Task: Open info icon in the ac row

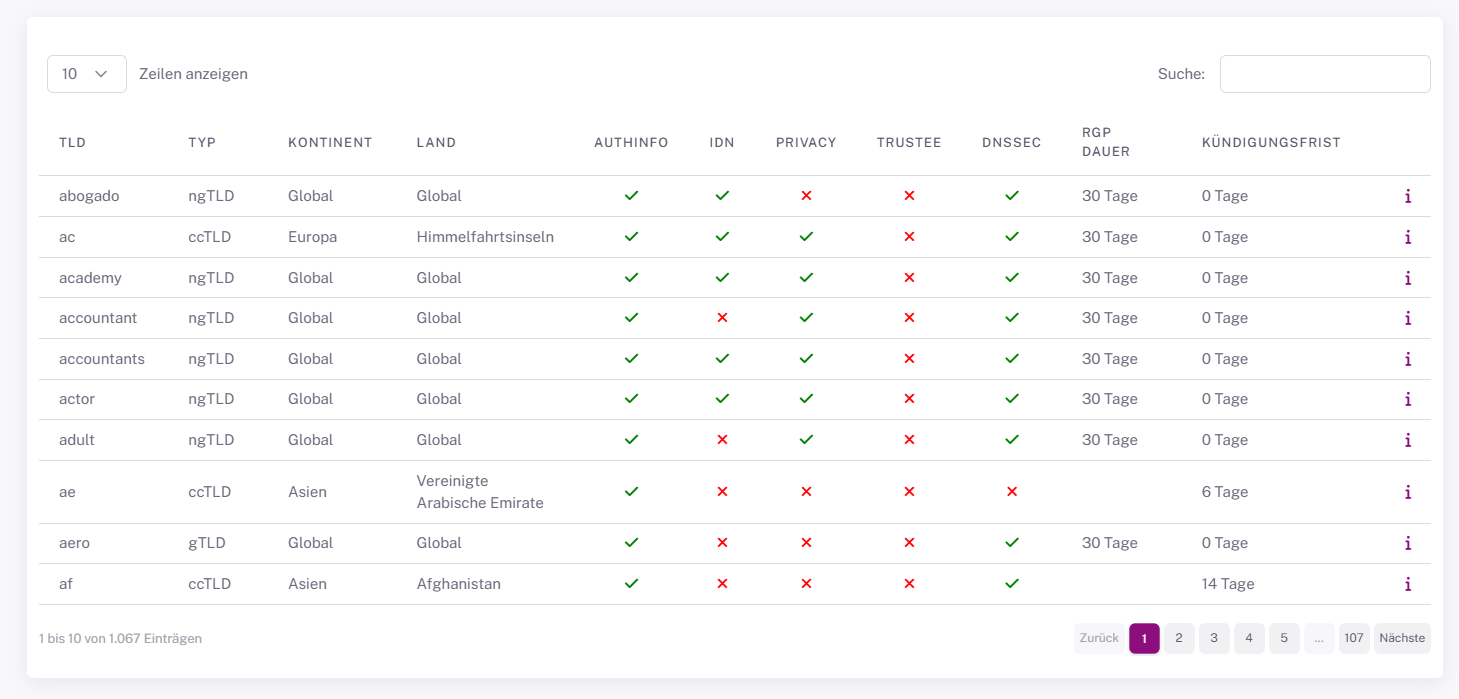Action: (1407, 237)
